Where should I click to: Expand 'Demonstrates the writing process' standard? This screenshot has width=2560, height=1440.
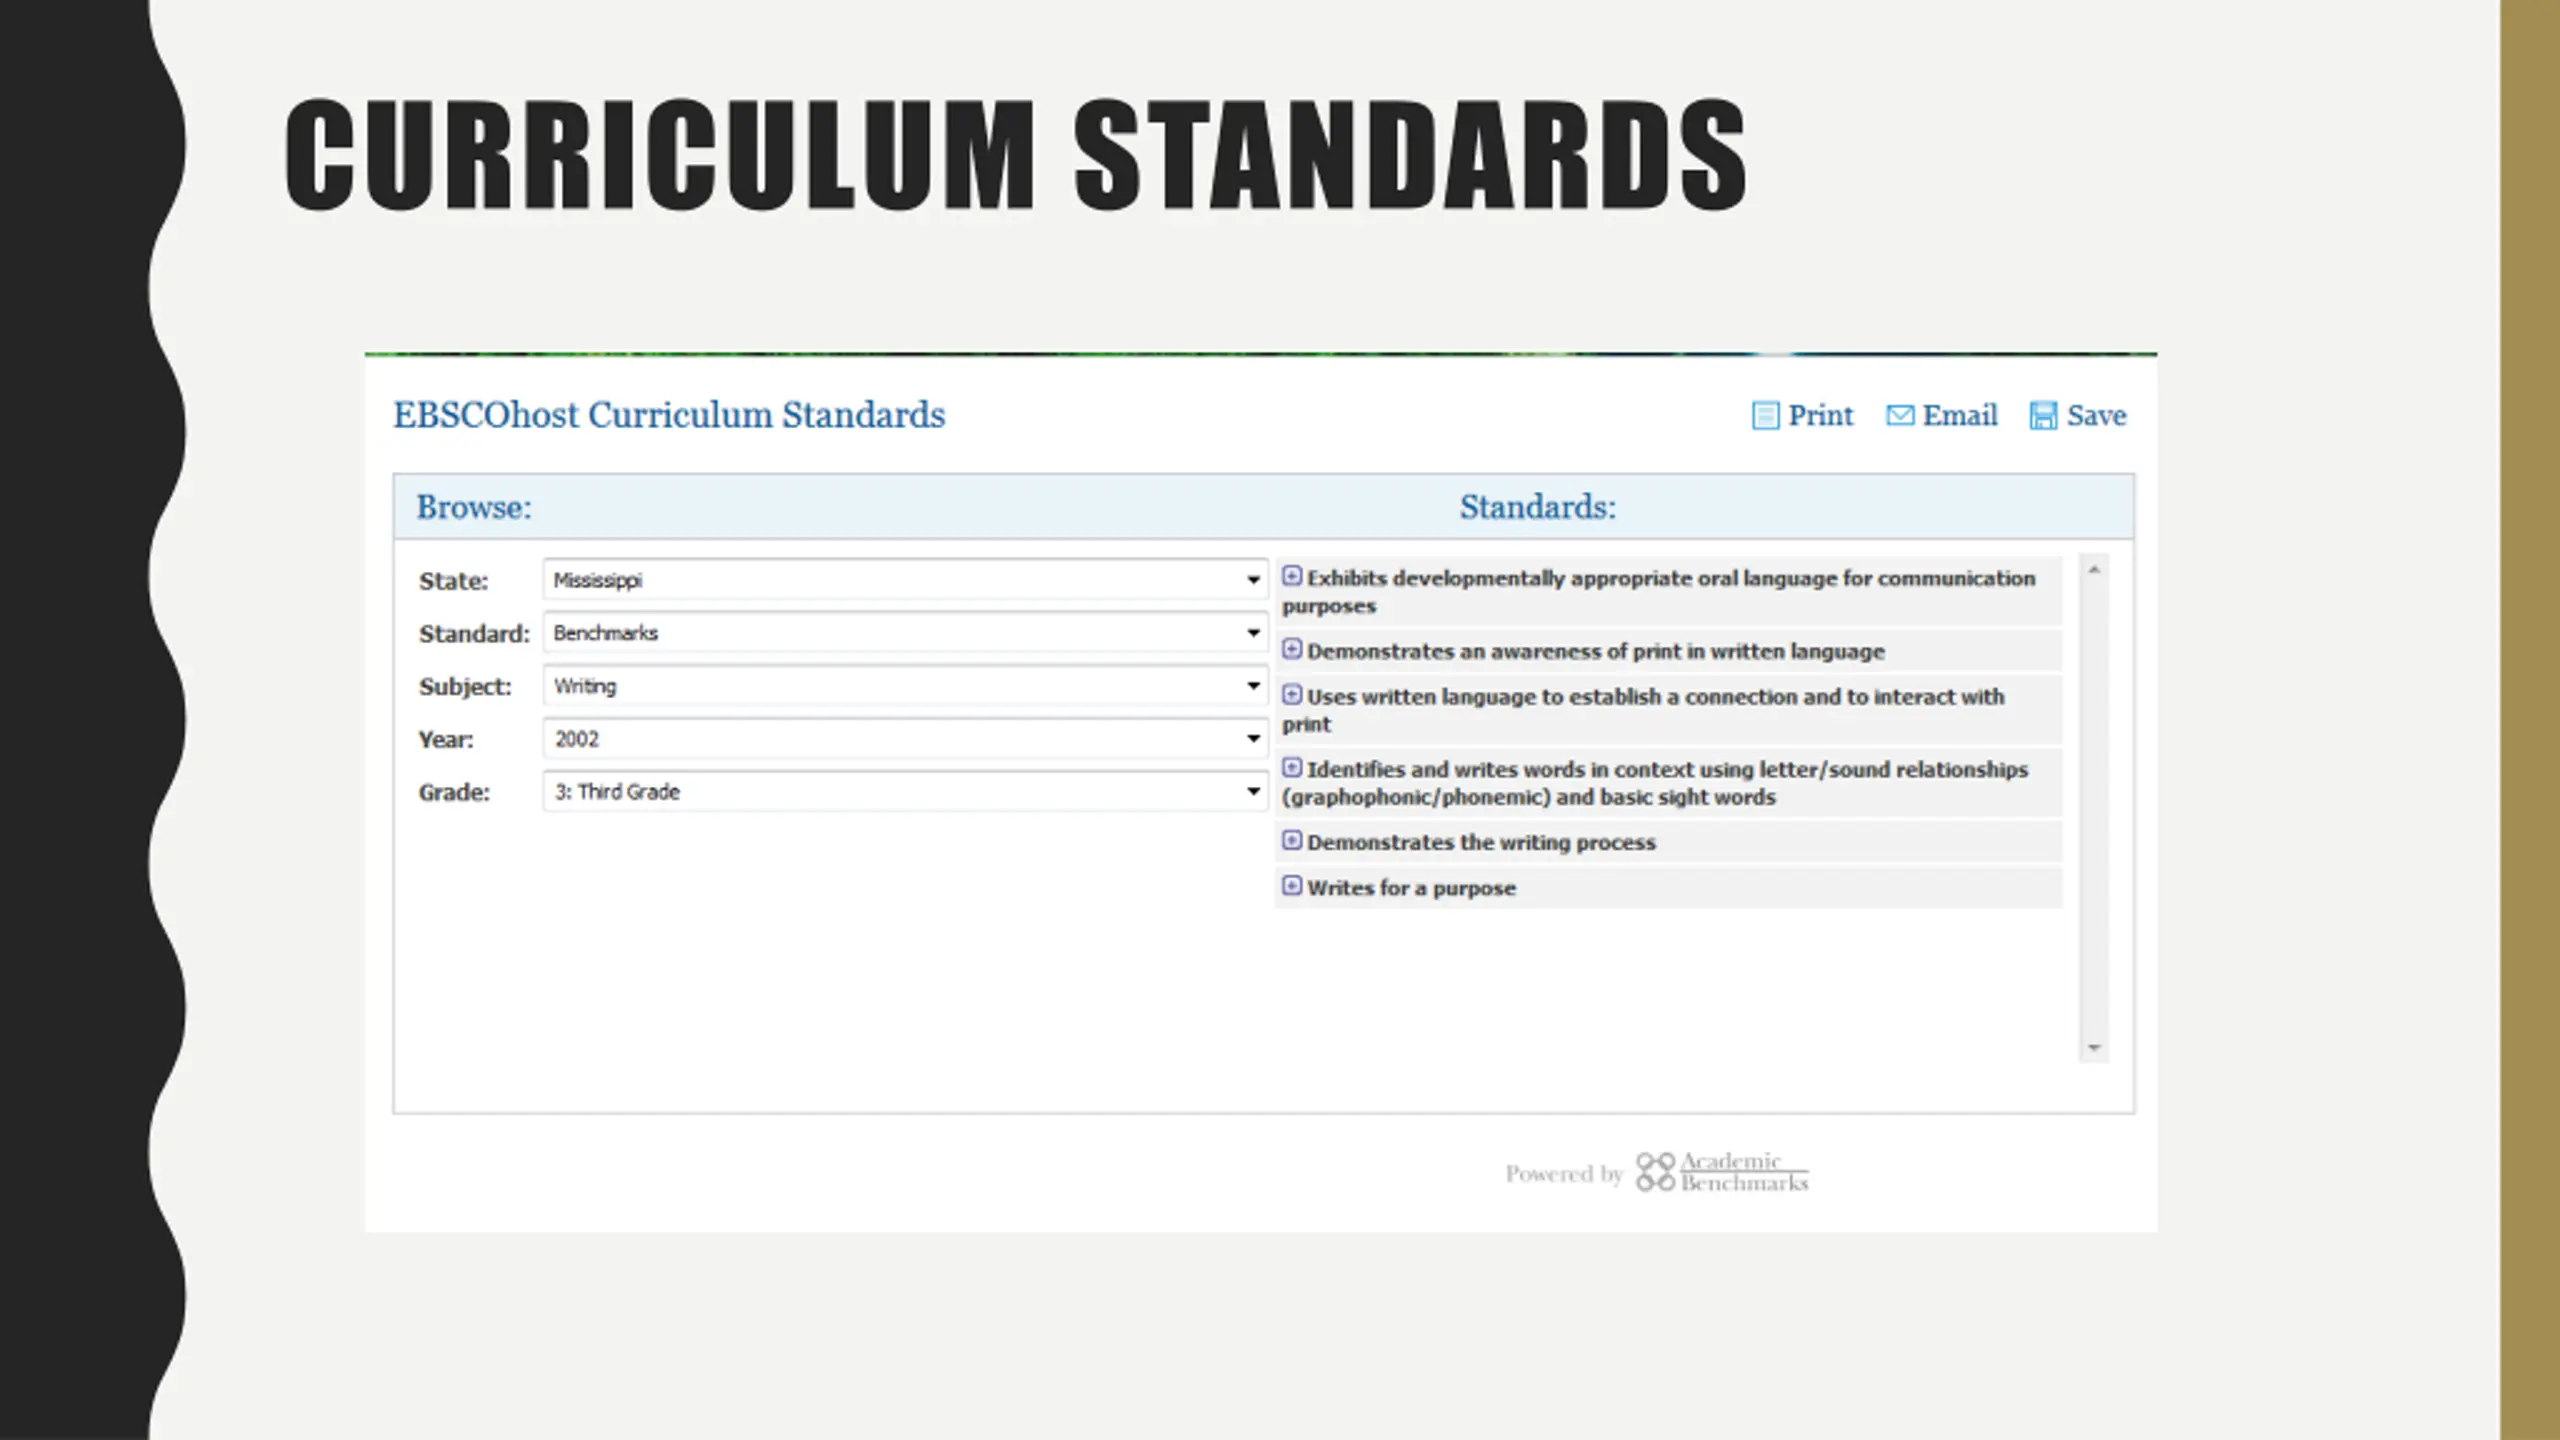1292,840
